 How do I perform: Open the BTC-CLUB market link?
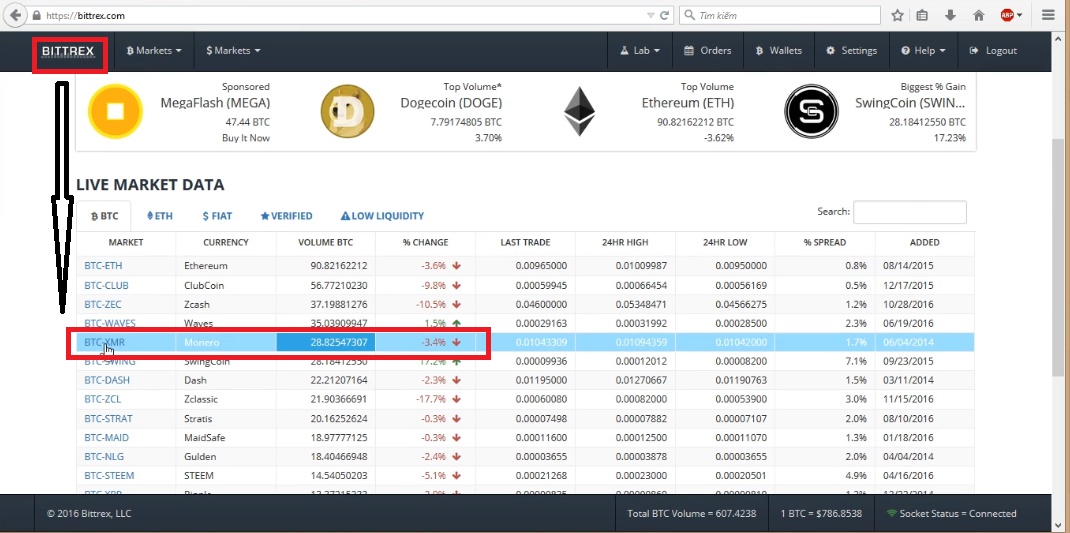tap(106, 285)
